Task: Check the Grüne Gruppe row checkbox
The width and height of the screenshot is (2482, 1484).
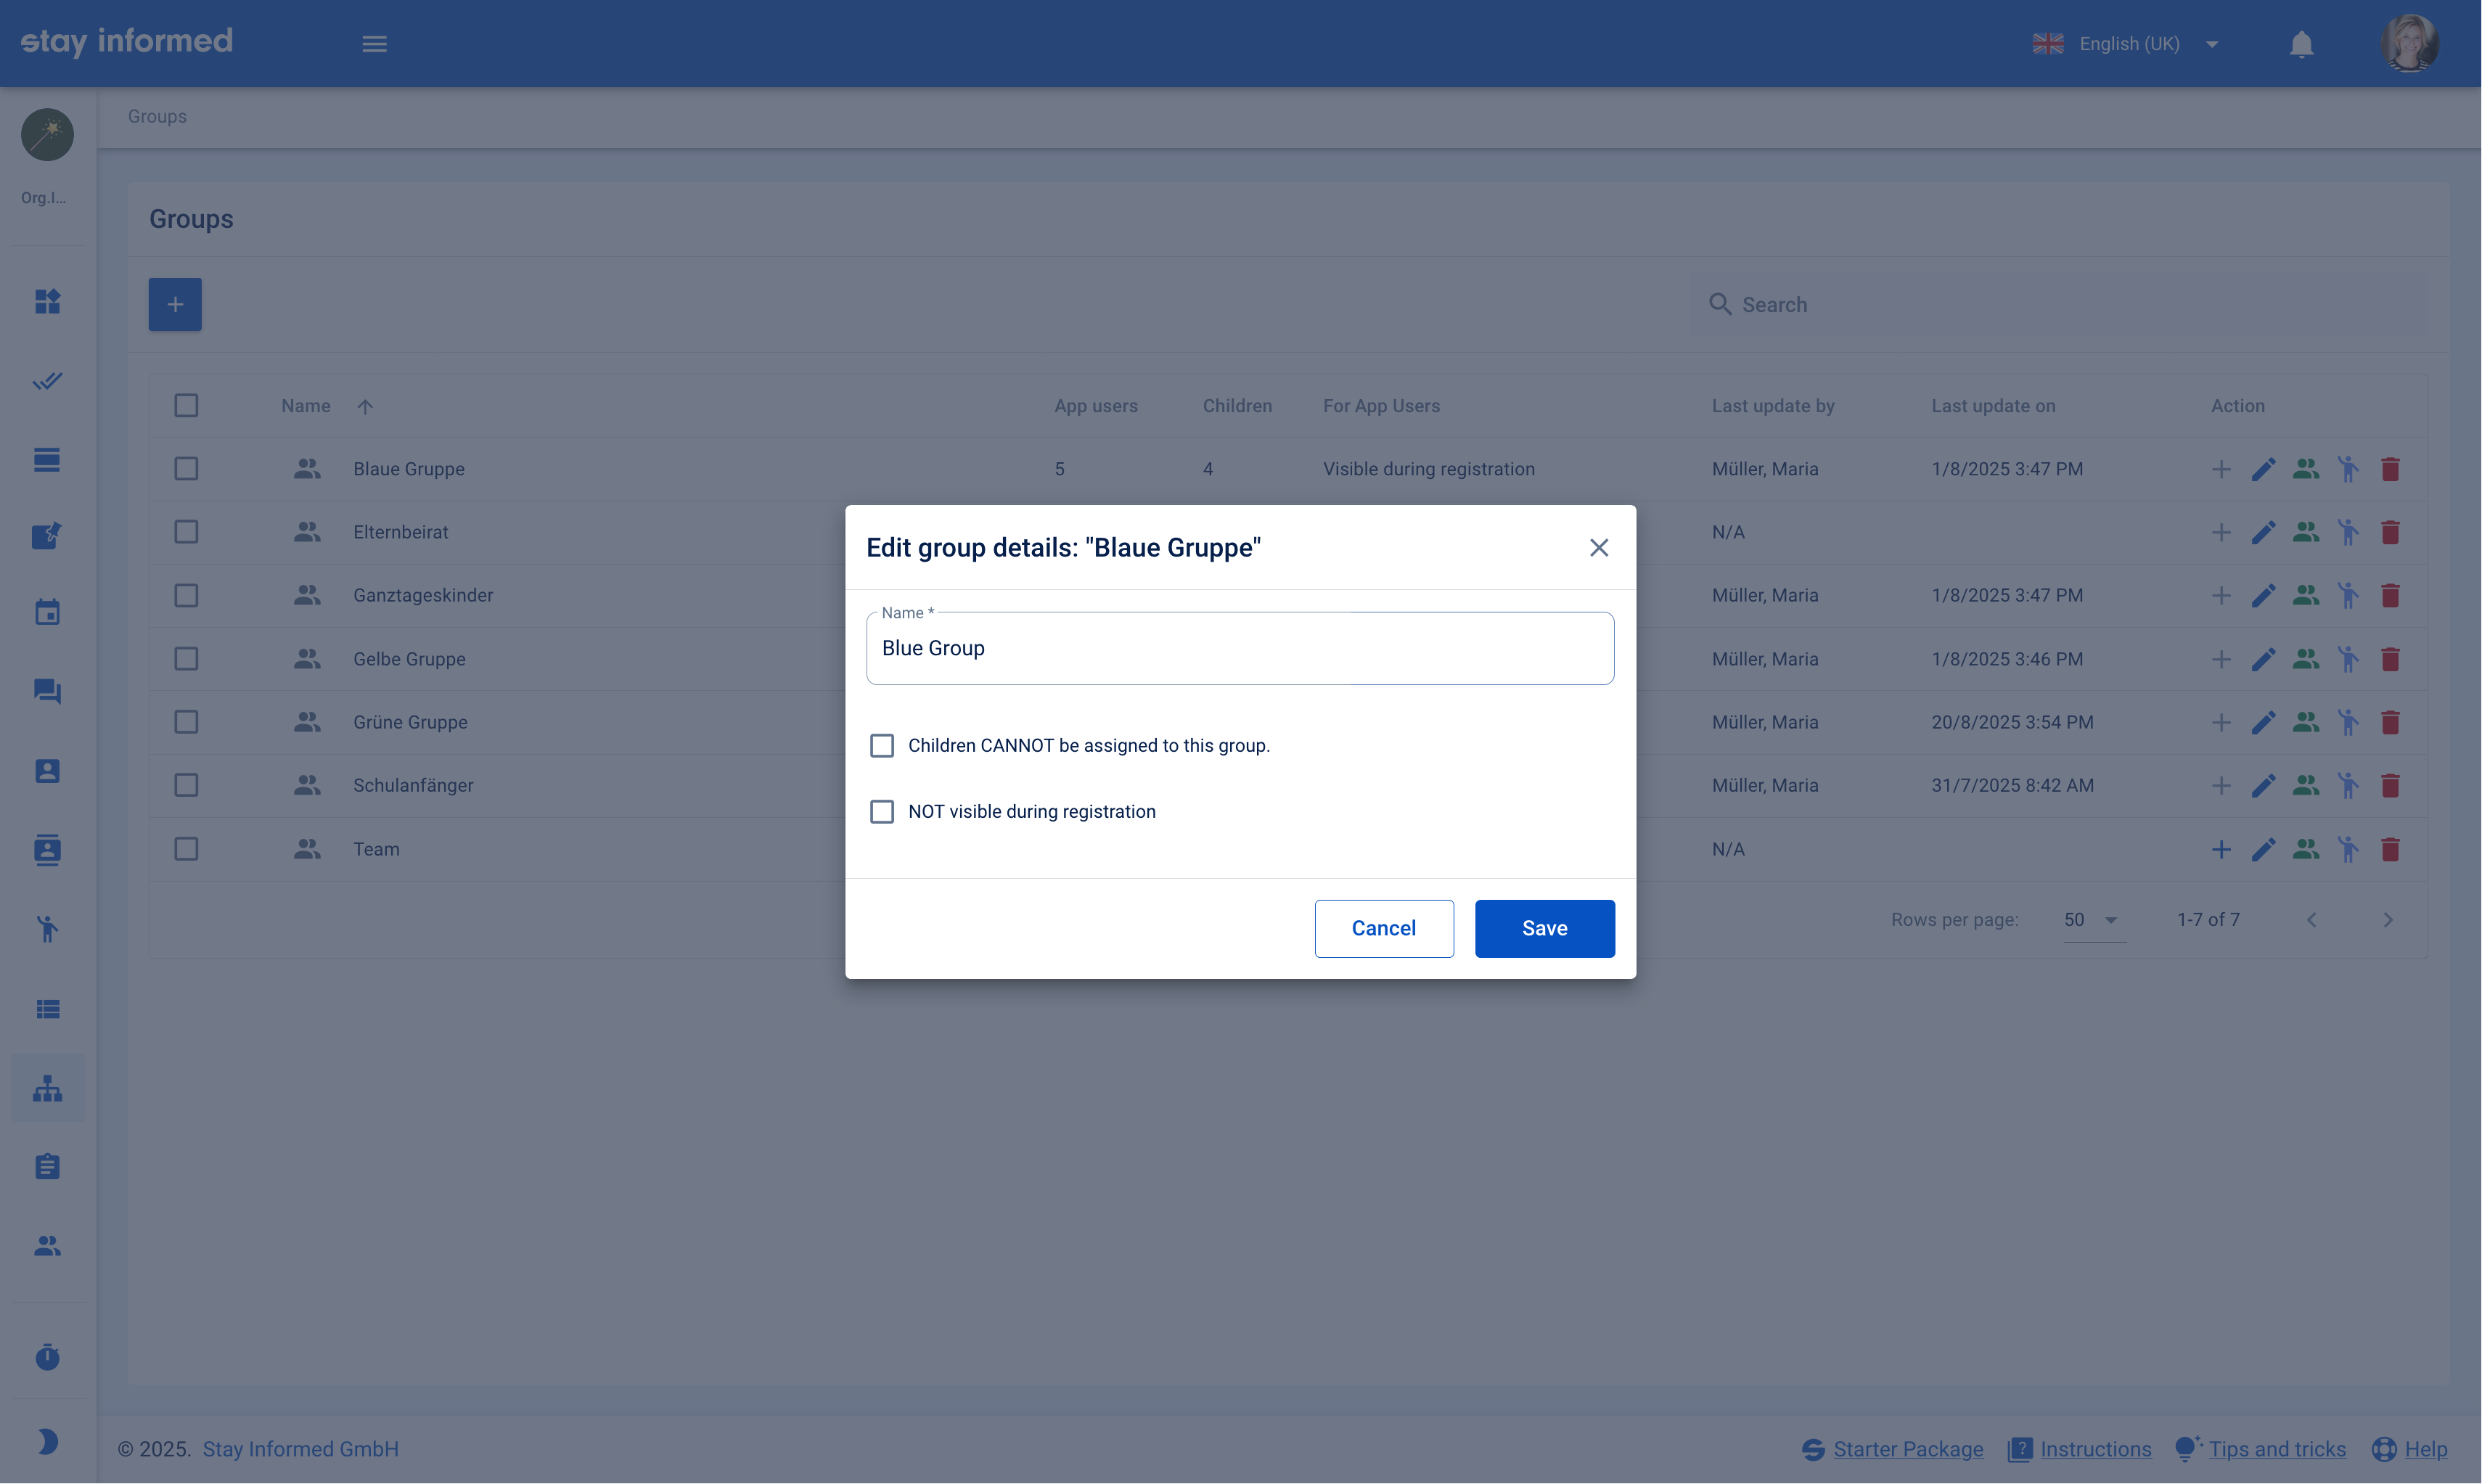Action: point(186,722)
